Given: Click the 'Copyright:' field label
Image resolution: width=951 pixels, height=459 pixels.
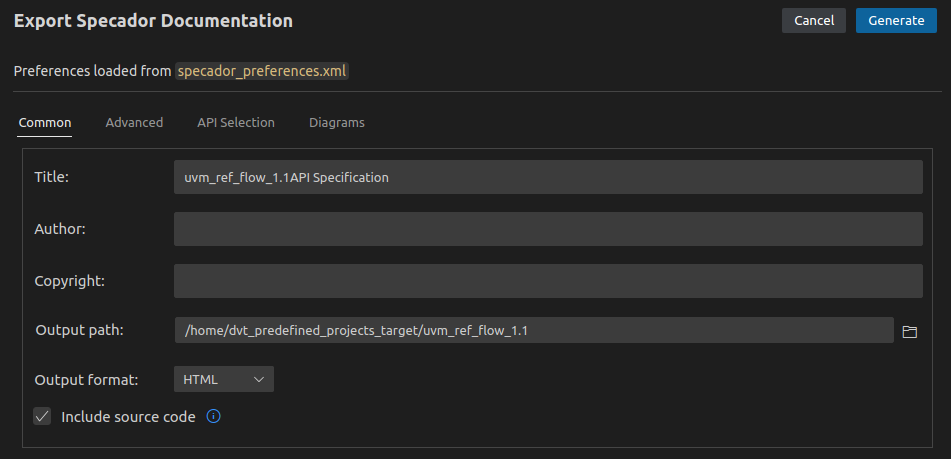Looking at the screenshot, I should (70, 281).
